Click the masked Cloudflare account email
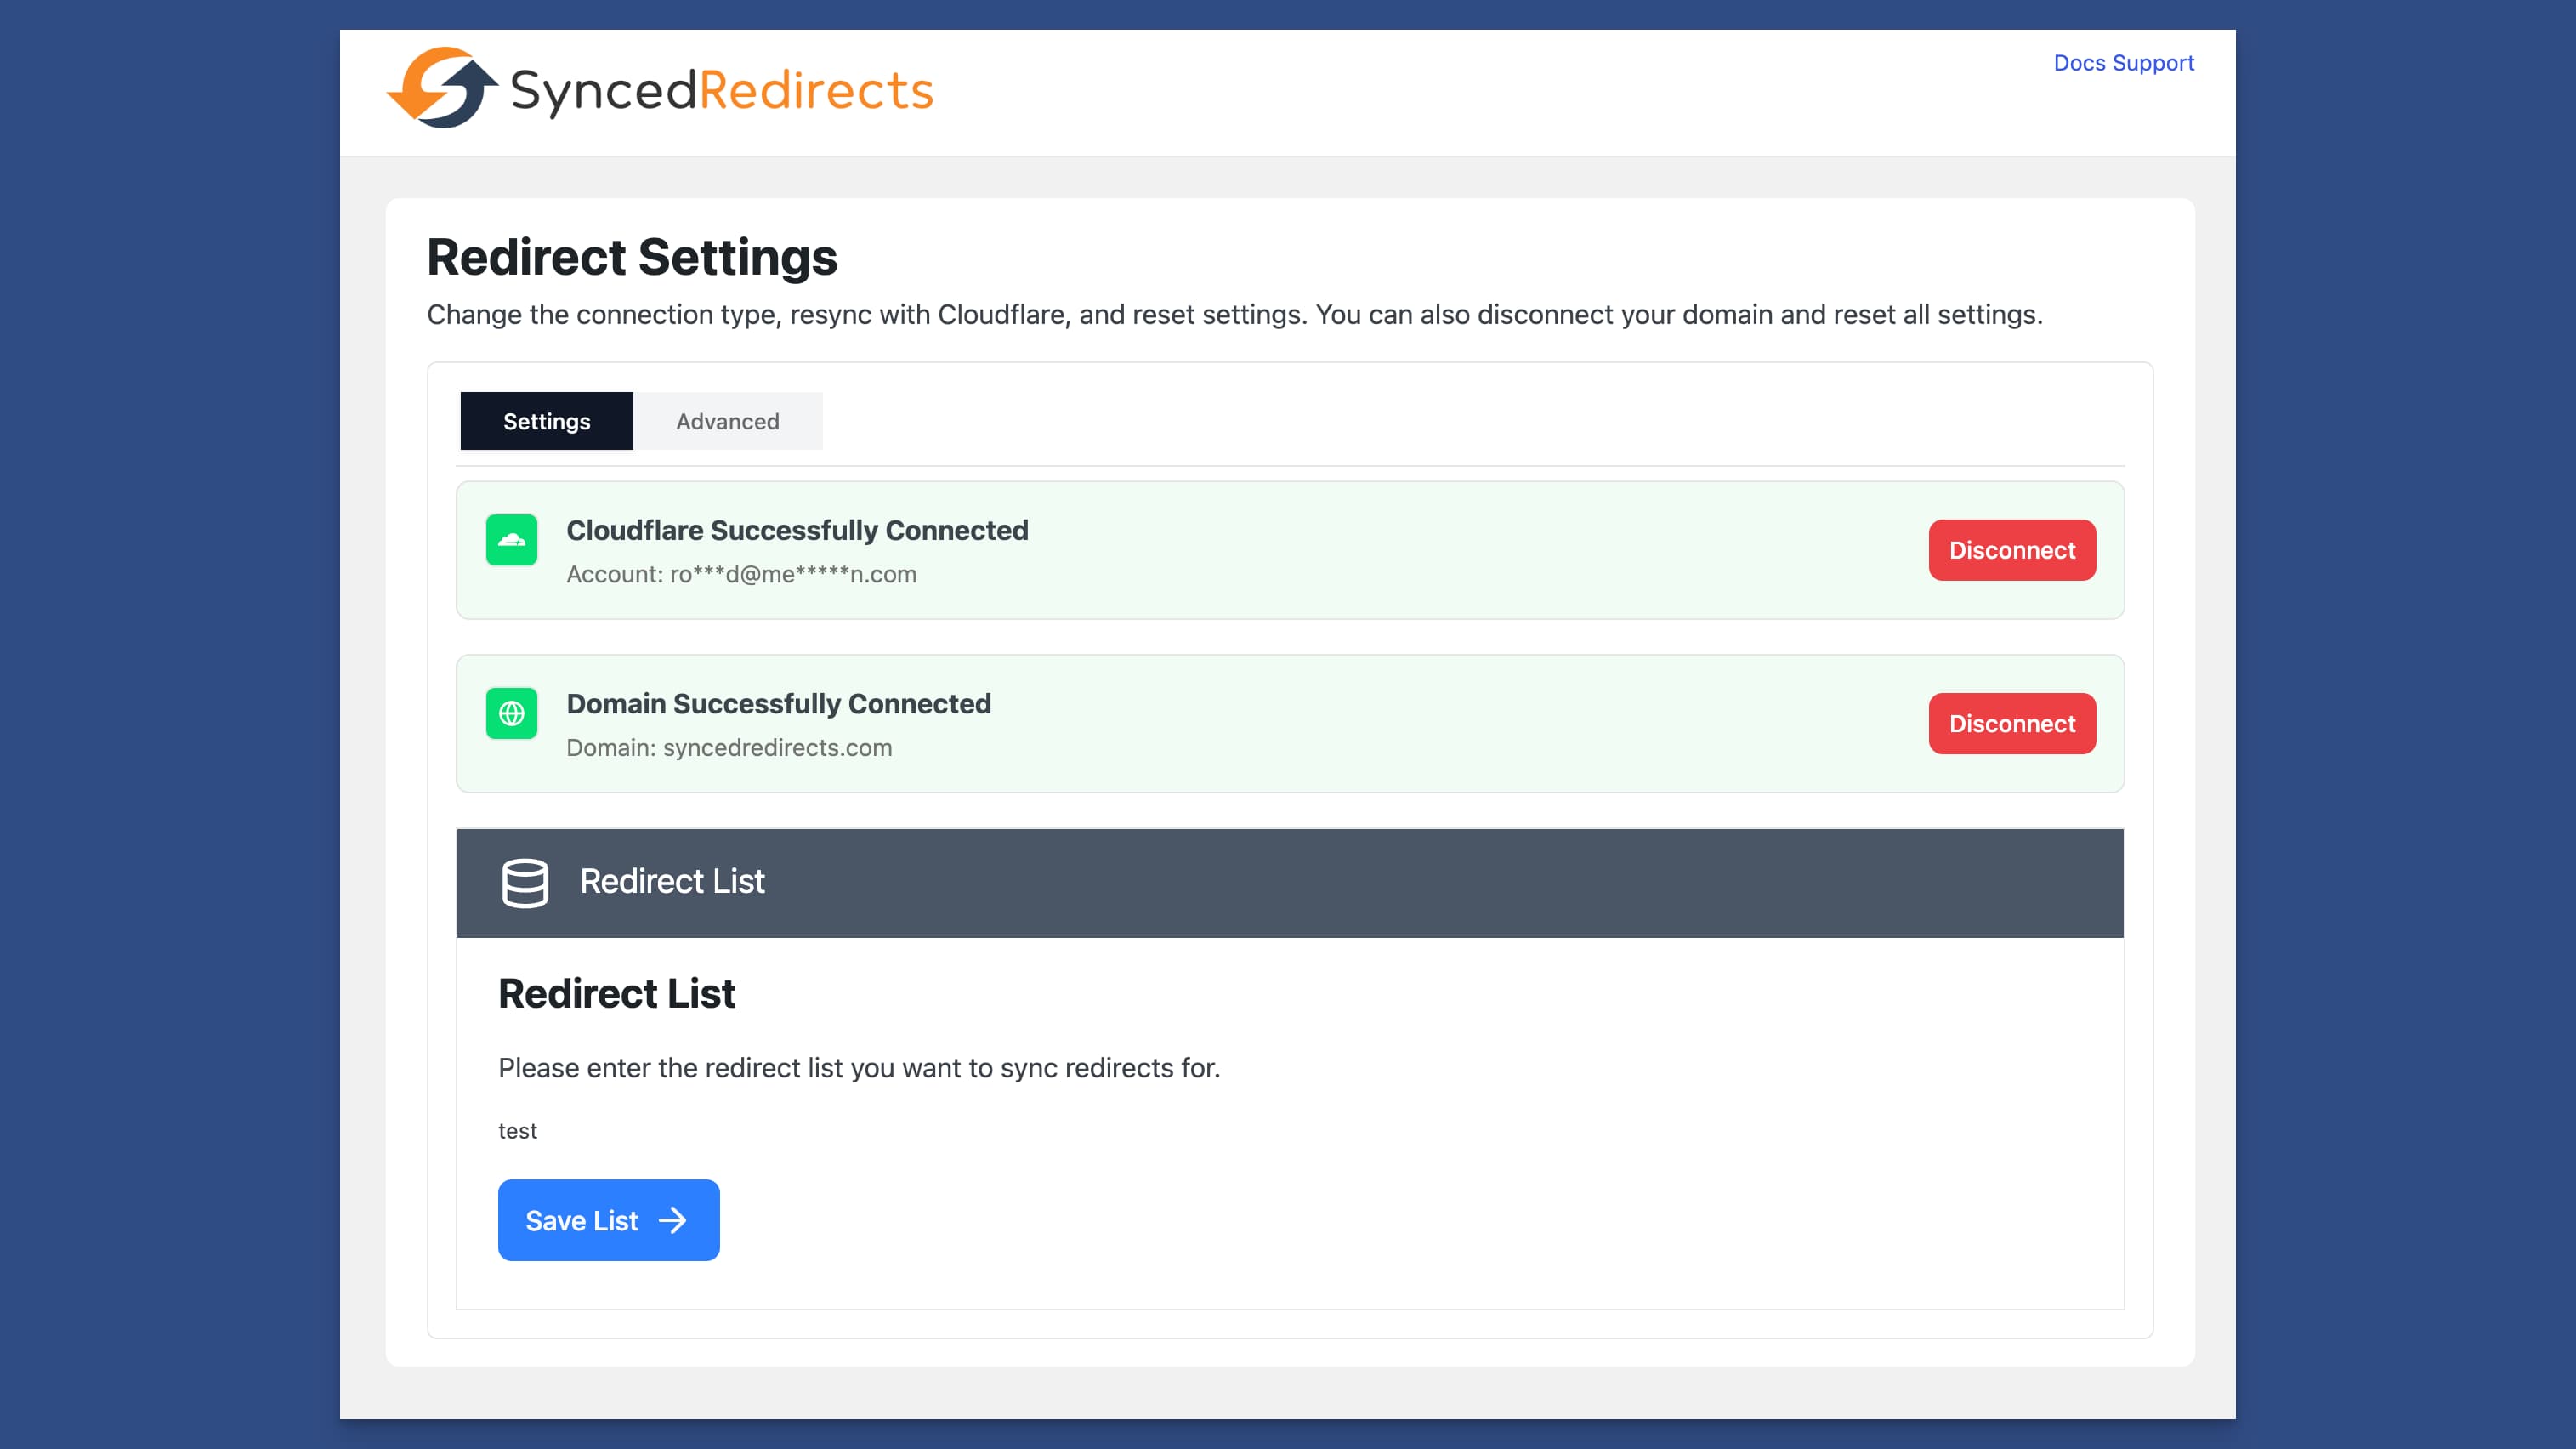This screenshot has height=1449, width=2576. tap(792, 574)
